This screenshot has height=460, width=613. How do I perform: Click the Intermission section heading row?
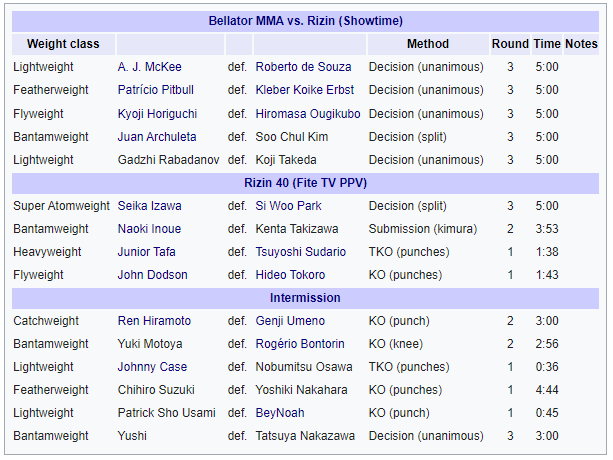tap(305, 298)
